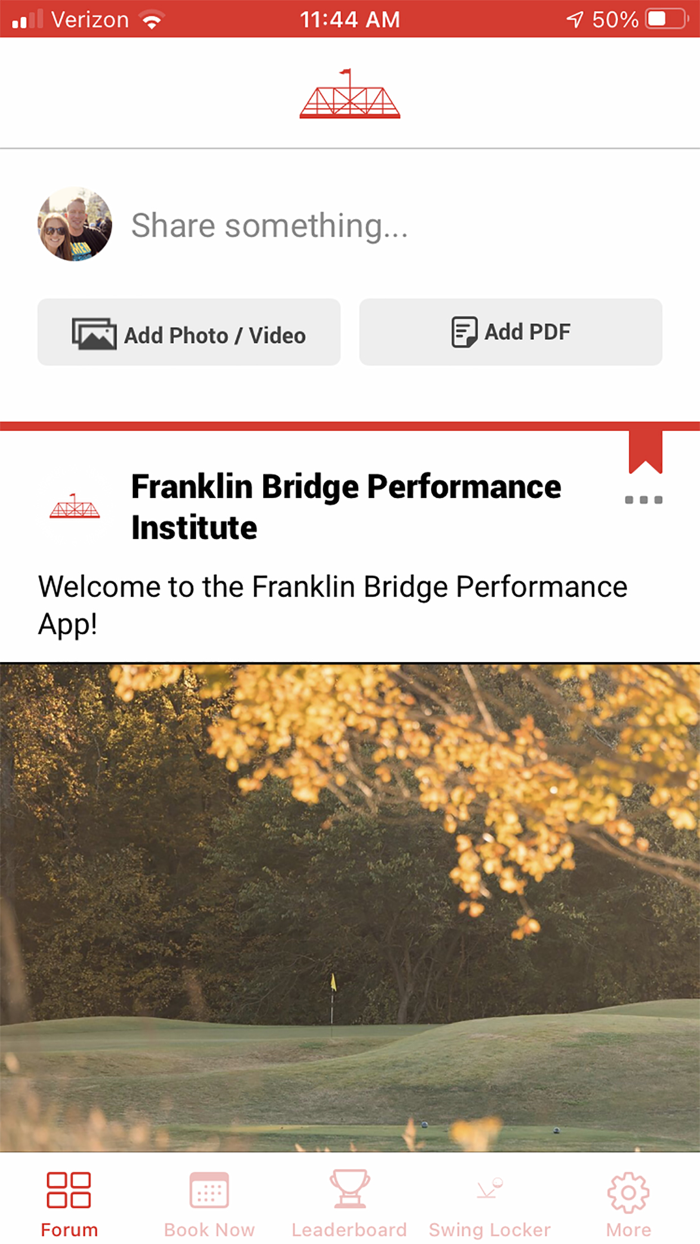Open your profile avatar photo
Screen dimensions: 700x1244
point(75,225)
